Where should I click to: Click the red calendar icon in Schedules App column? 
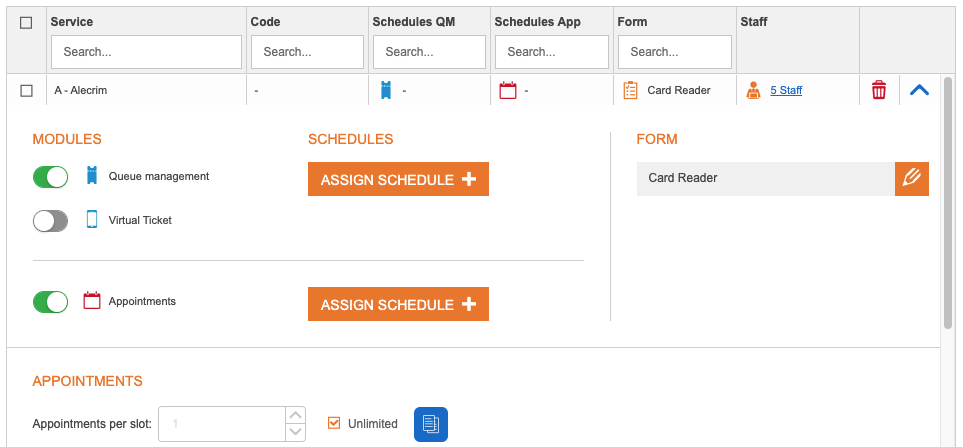click(x=508, y=90)
